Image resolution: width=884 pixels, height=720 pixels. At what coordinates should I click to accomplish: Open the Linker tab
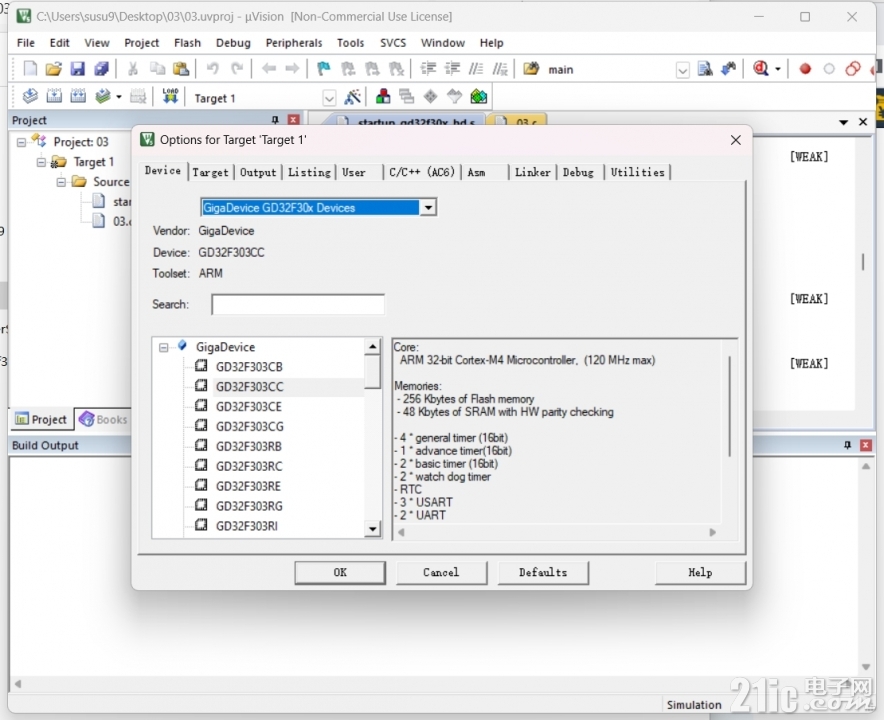(x=532, y=173)
